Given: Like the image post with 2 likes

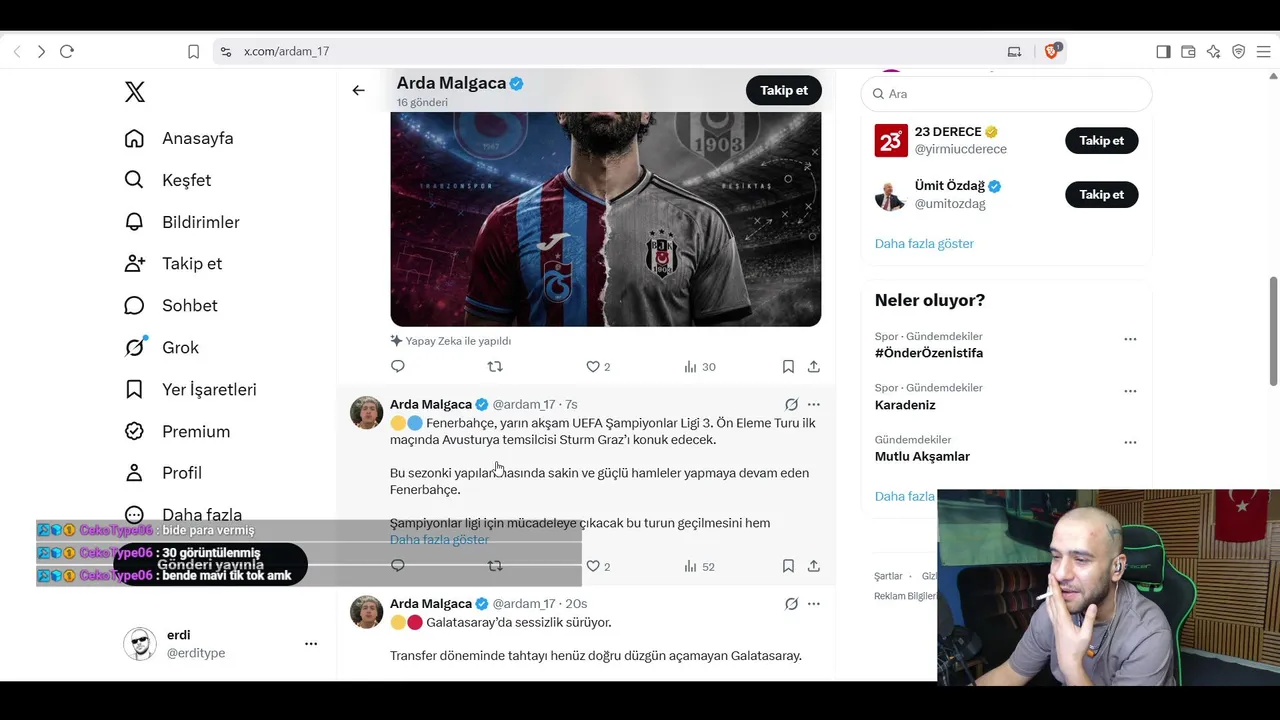Looking at the screenshot, I should [598, 367].
